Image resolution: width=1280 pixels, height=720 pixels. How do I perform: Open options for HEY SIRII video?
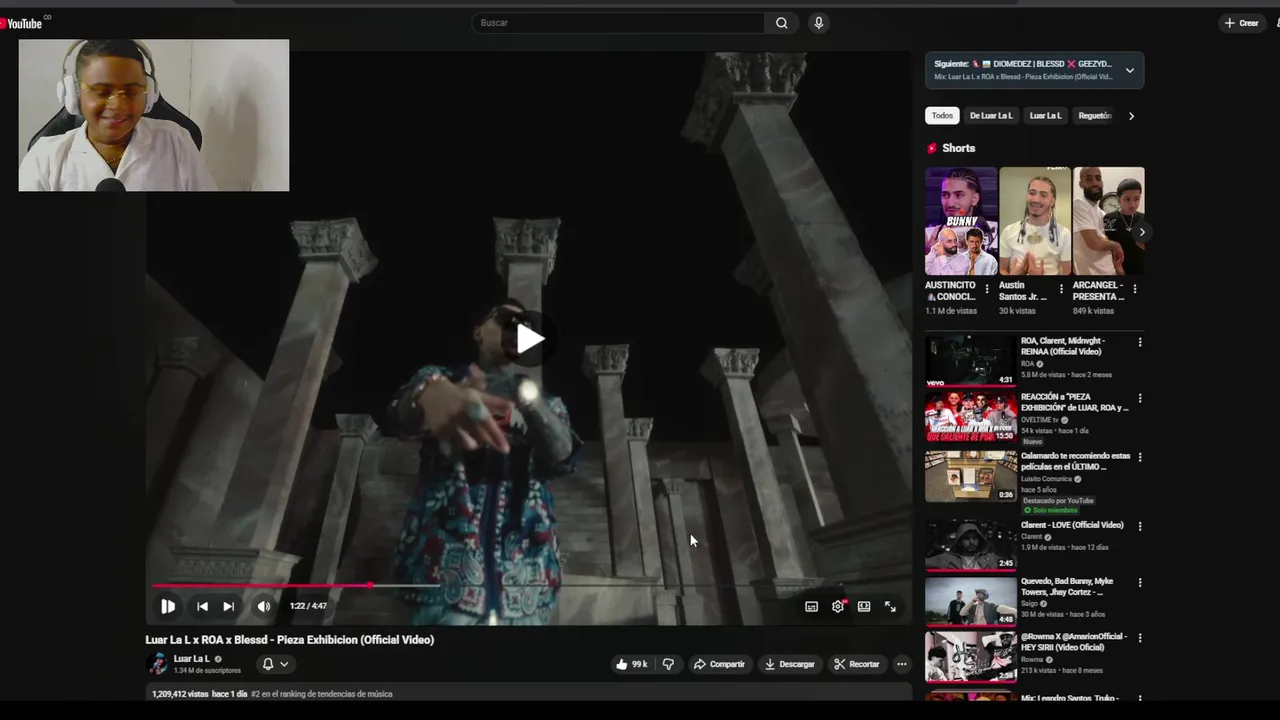(x=1140, y=637)
